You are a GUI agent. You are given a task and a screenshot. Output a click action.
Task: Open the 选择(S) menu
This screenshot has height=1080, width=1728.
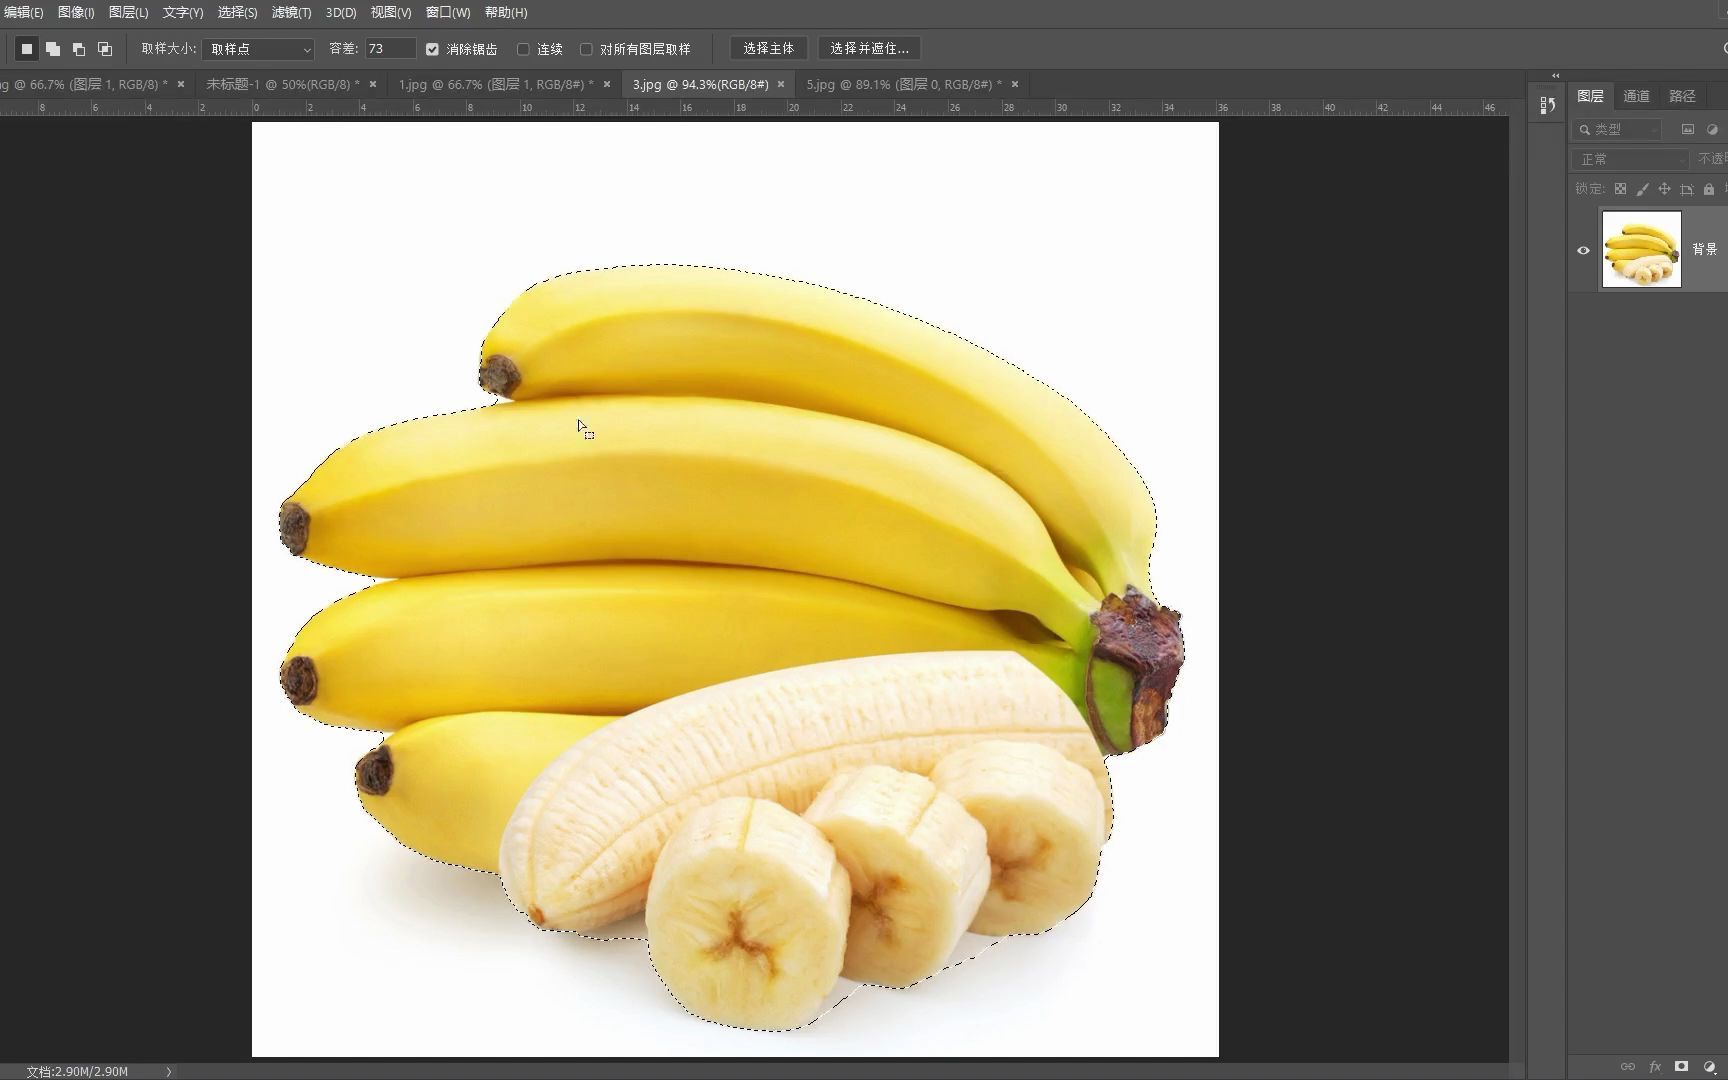[237, 13]
